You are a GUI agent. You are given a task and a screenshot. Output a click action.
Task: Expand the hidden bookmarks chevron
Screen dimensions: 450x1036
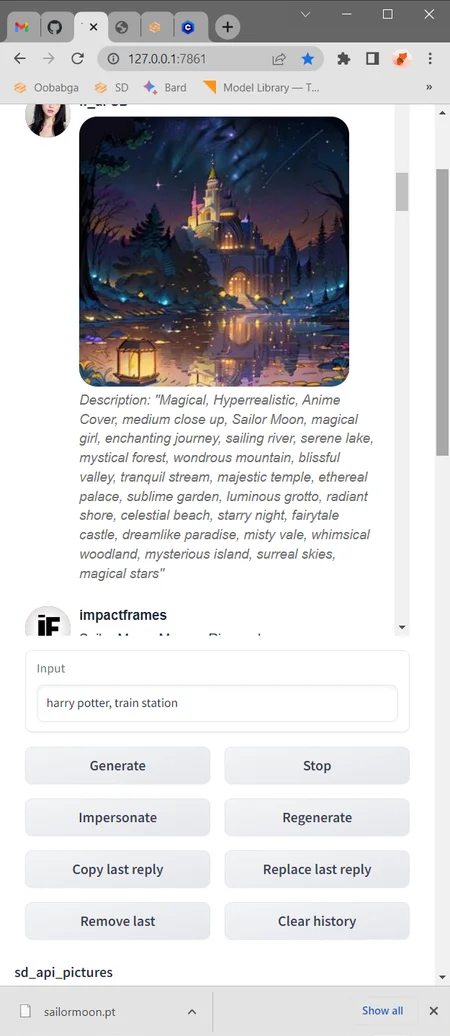pyautogui.click(x=429, y=87)
